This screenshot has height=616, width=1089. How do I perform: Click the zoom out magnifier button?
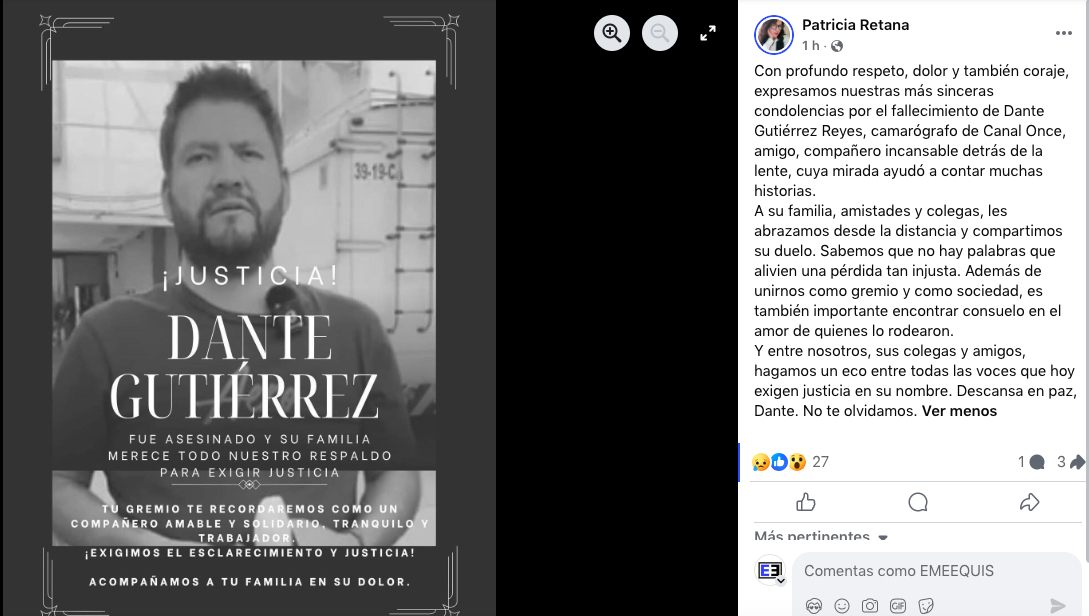(660, 33)
